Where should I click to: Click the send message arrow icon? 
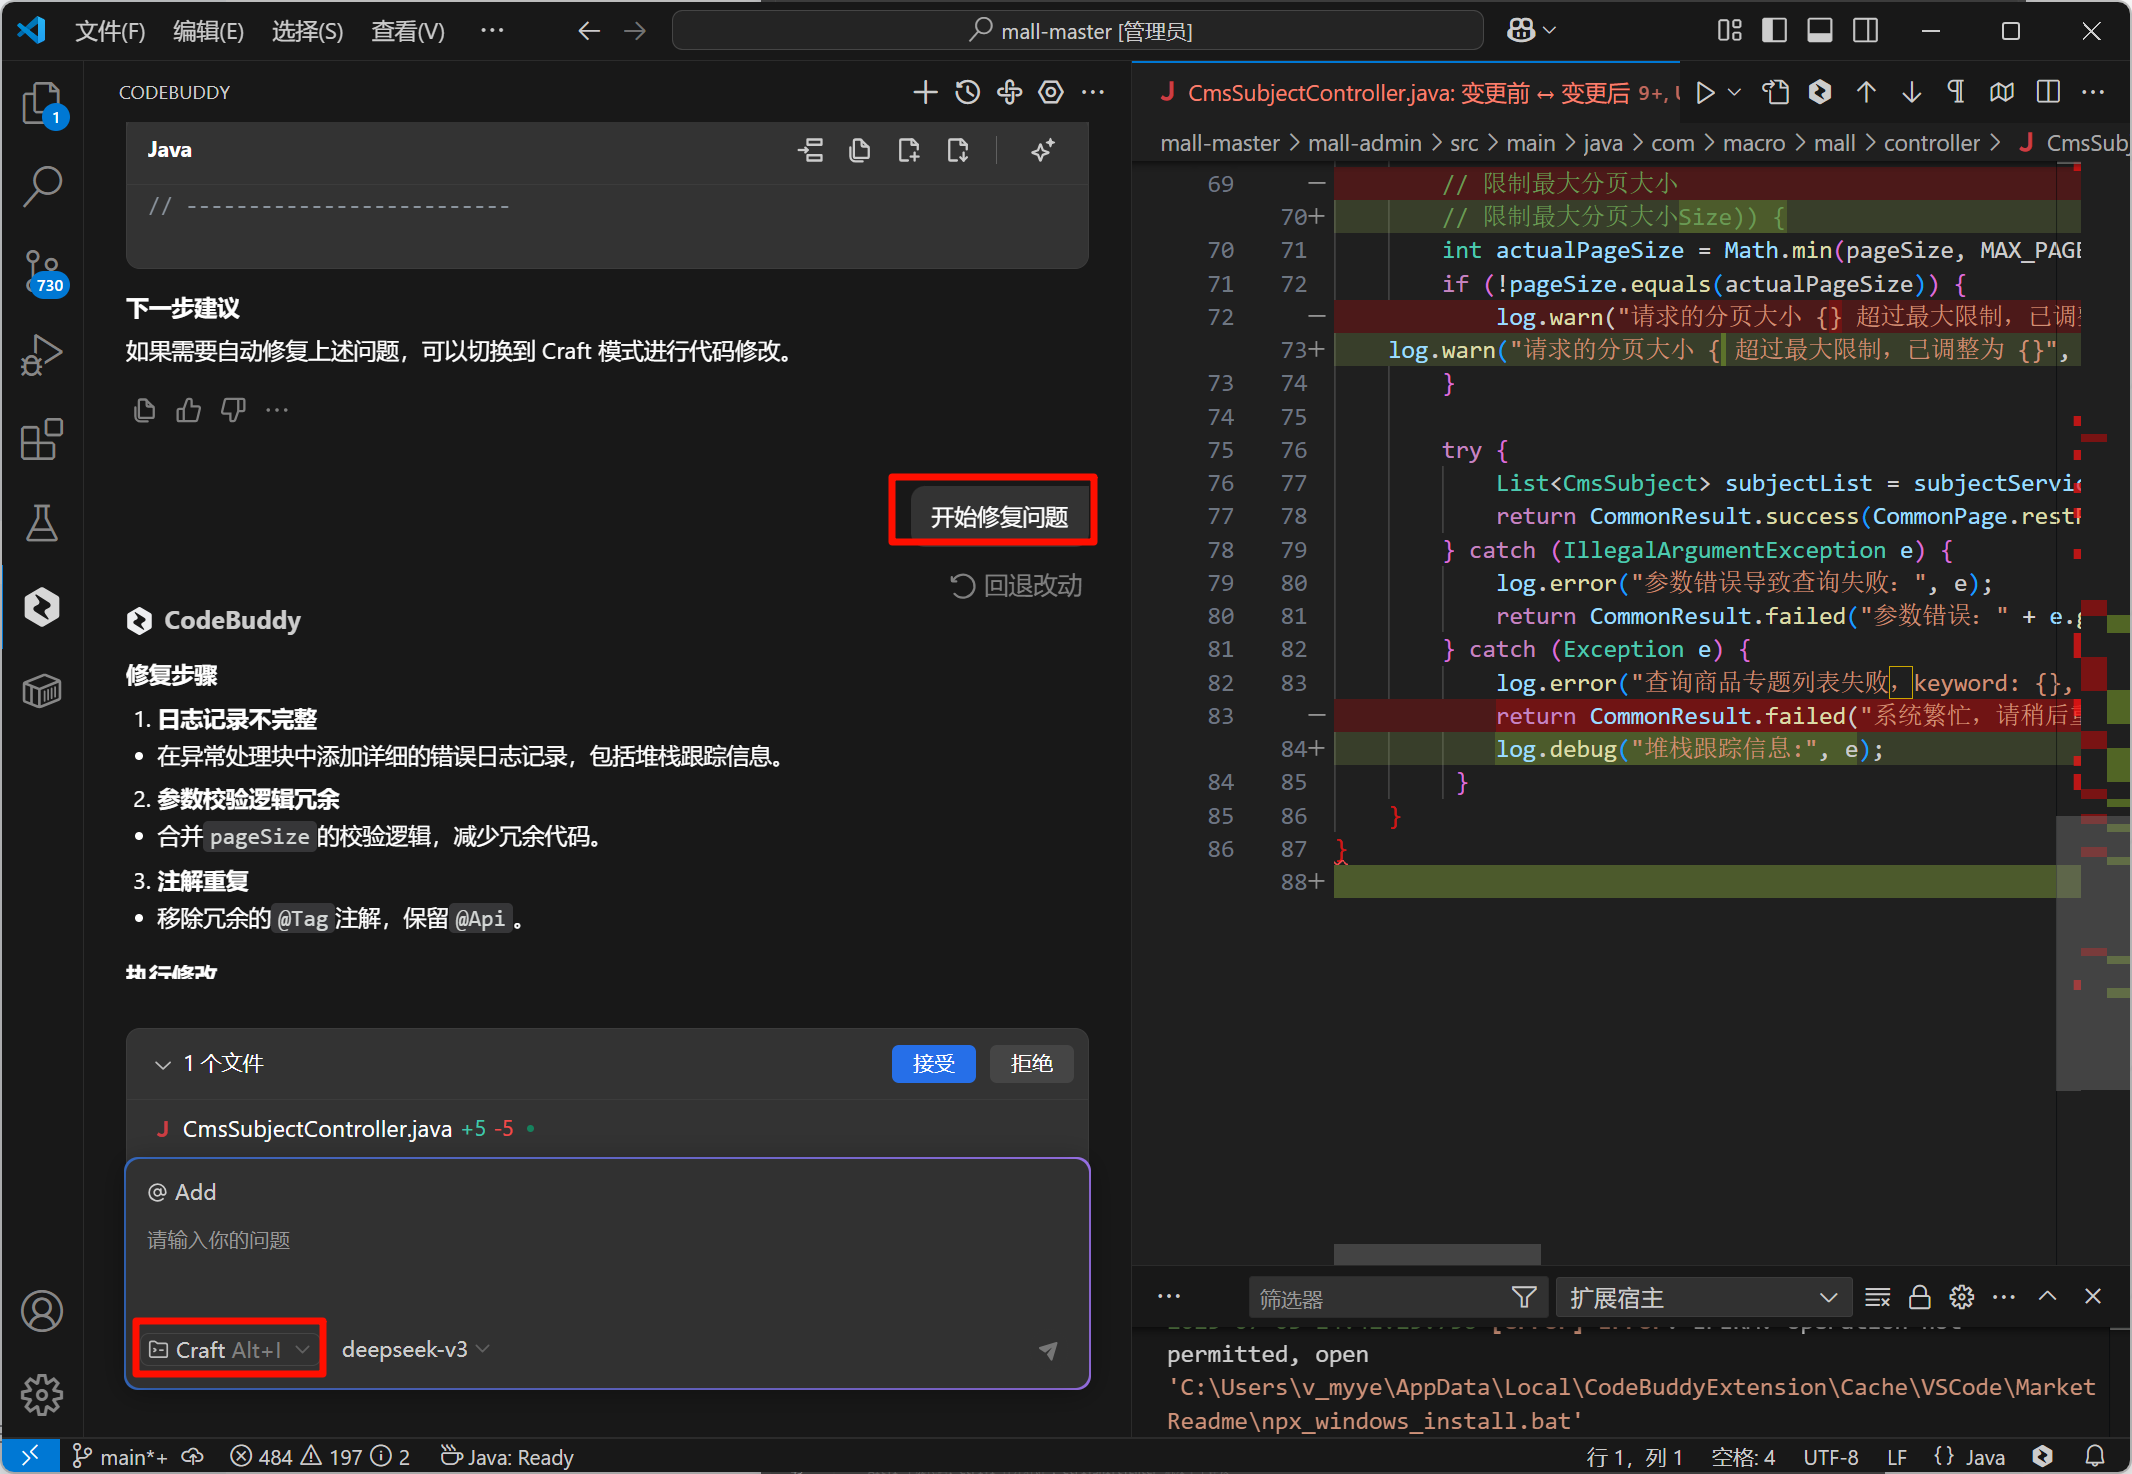tap(1048, 1350)
